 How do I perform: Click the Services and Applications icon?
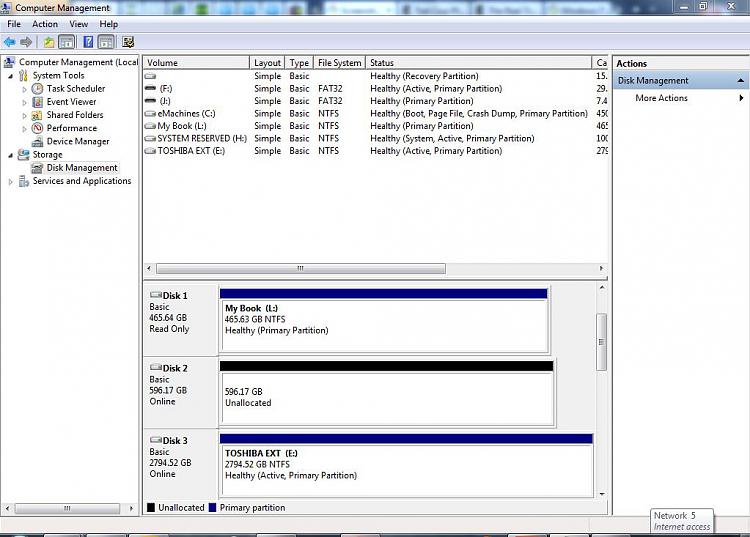(23, 181)
